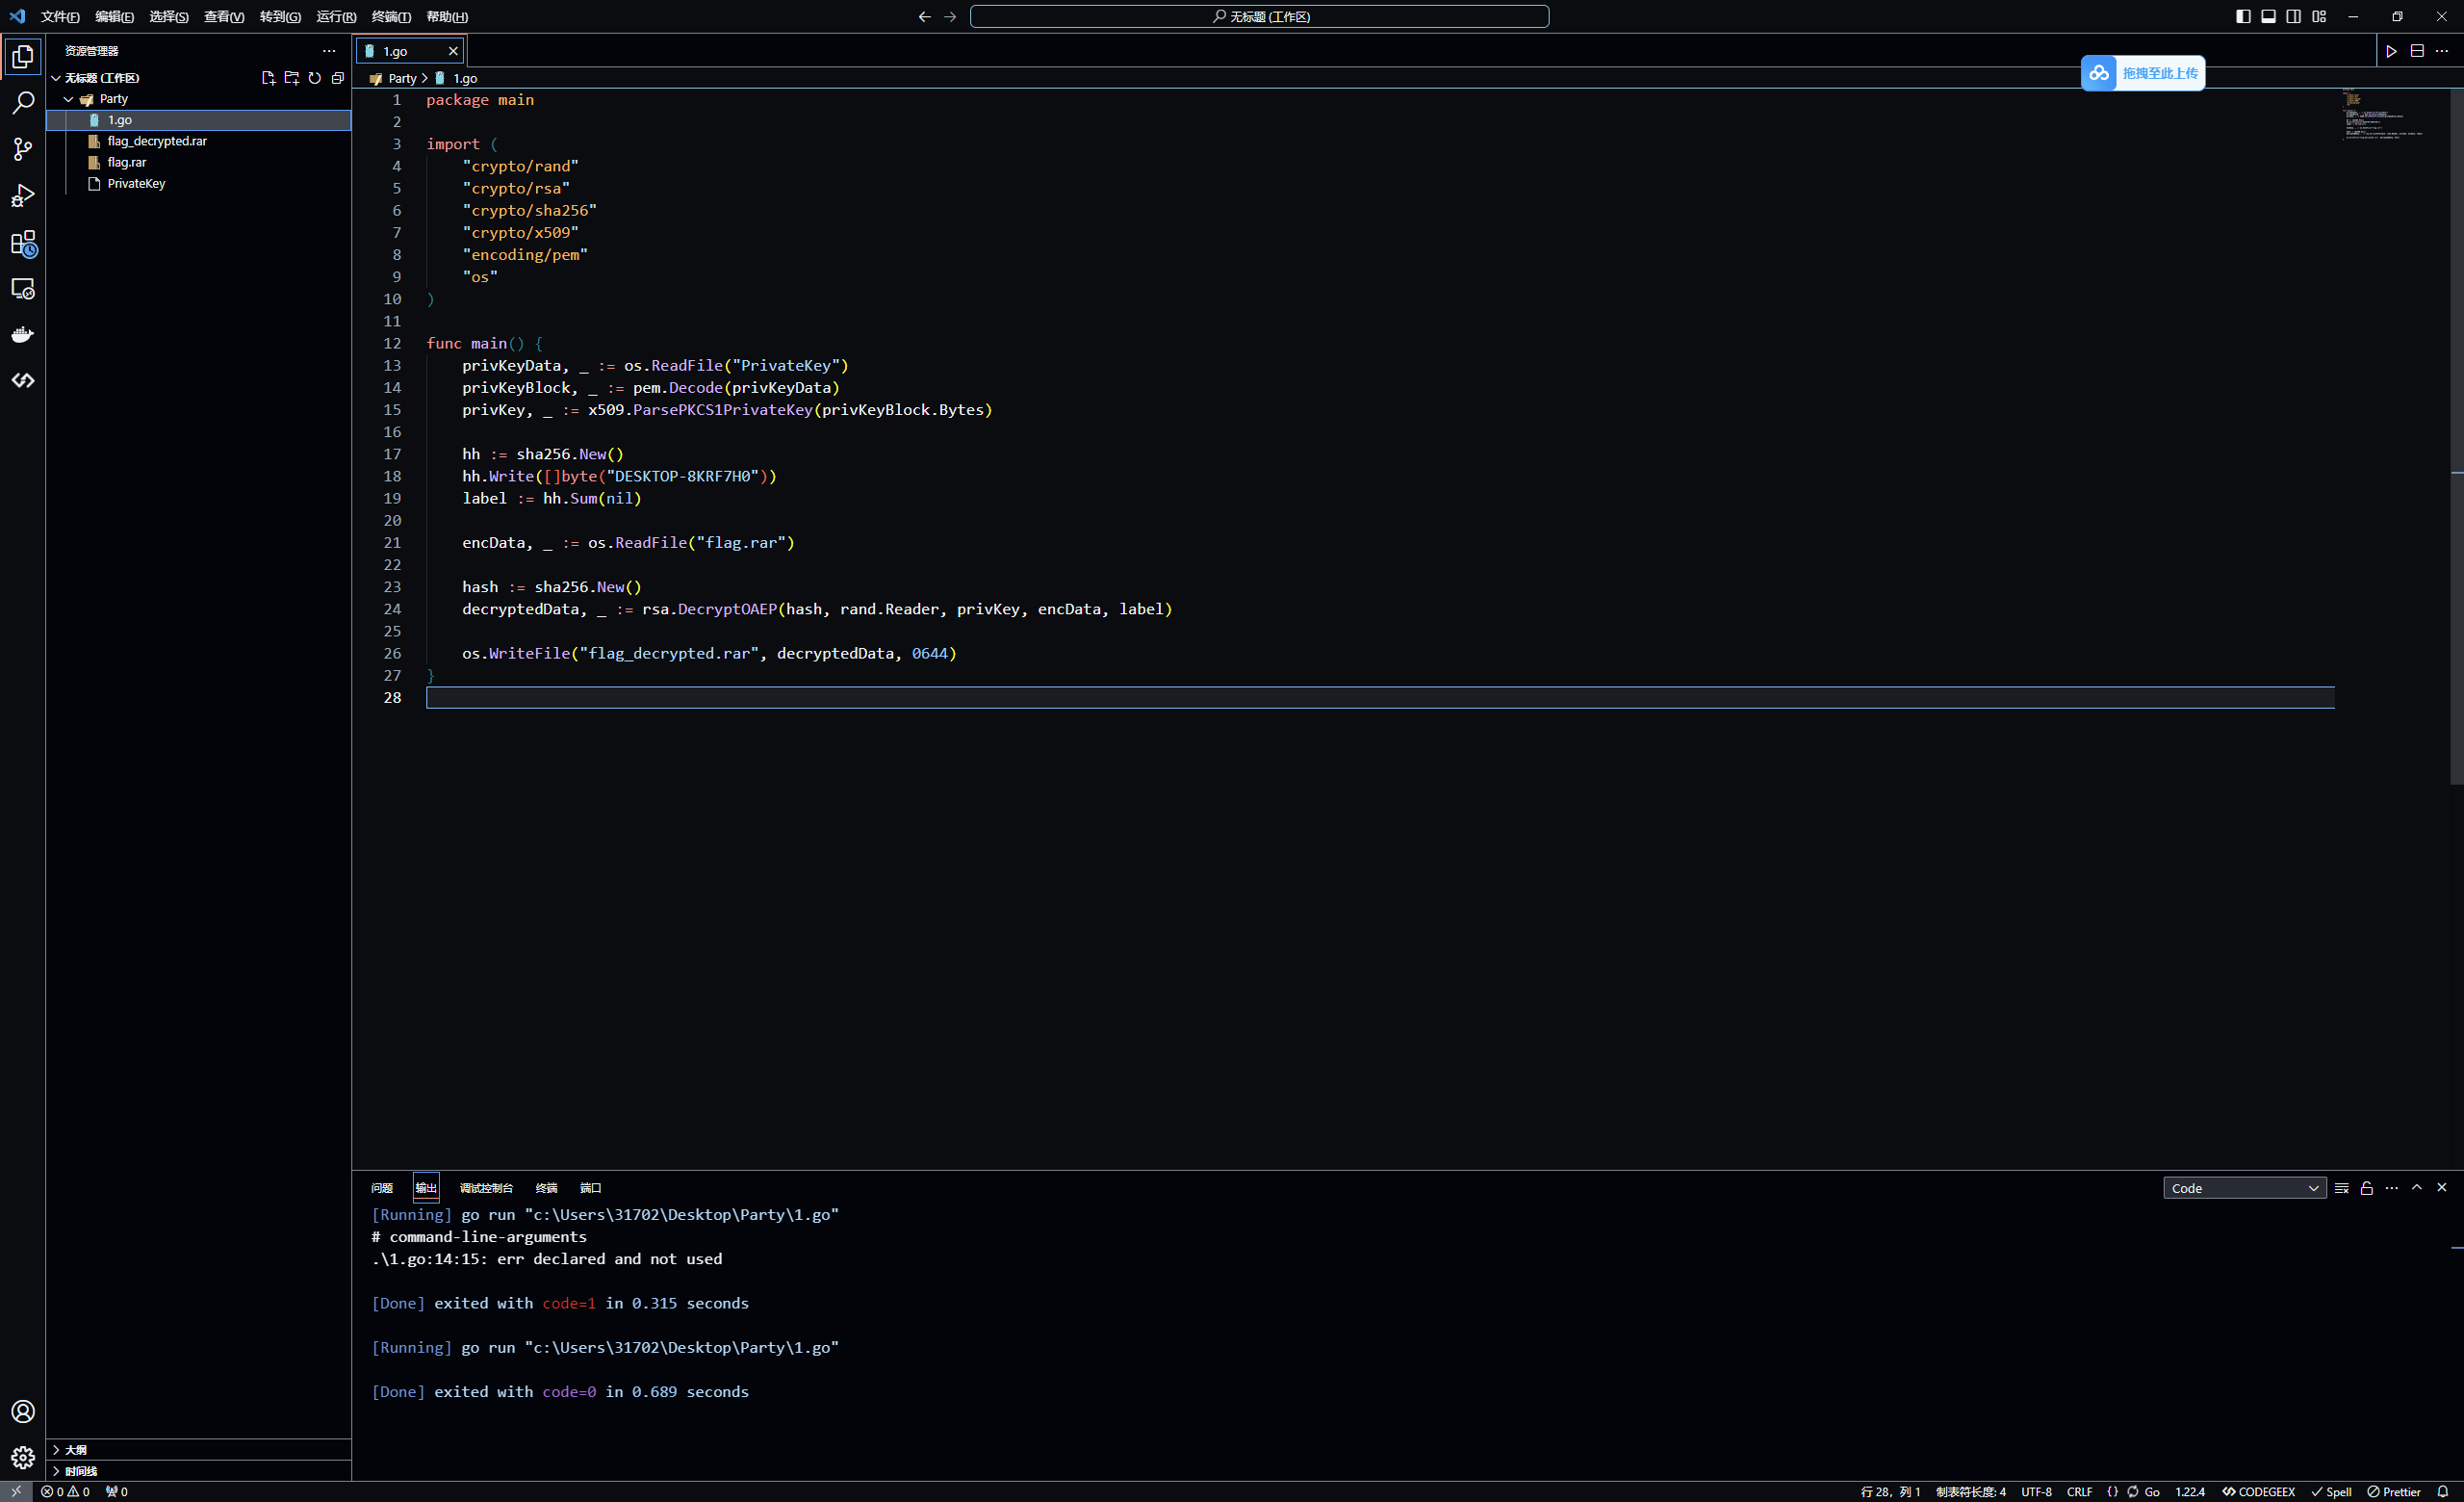Click New File icon in explorer header
Viewport: 2464px width, 1502px height.
268,78
